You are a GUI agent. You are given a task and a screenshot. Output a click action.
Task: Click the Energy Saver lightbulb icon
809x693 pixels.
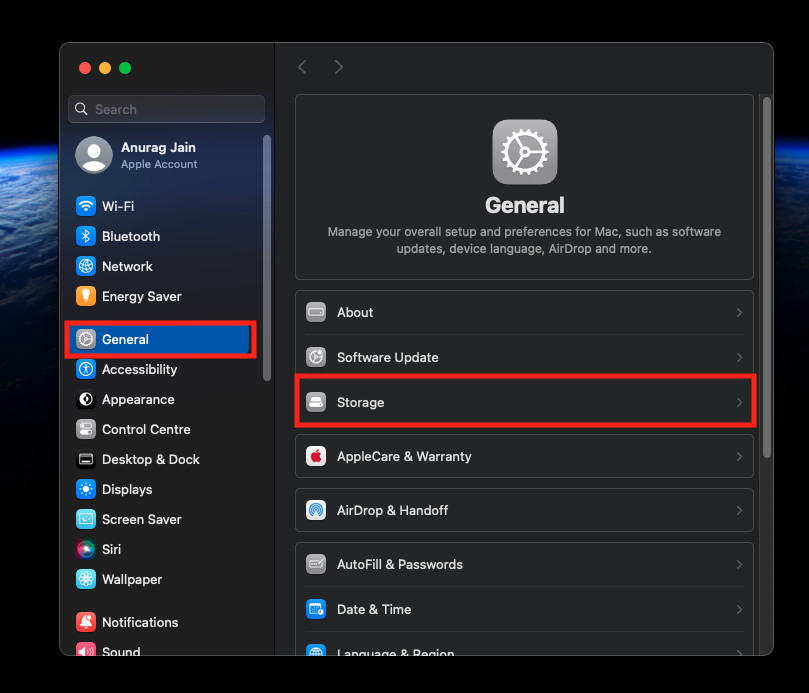86,296
